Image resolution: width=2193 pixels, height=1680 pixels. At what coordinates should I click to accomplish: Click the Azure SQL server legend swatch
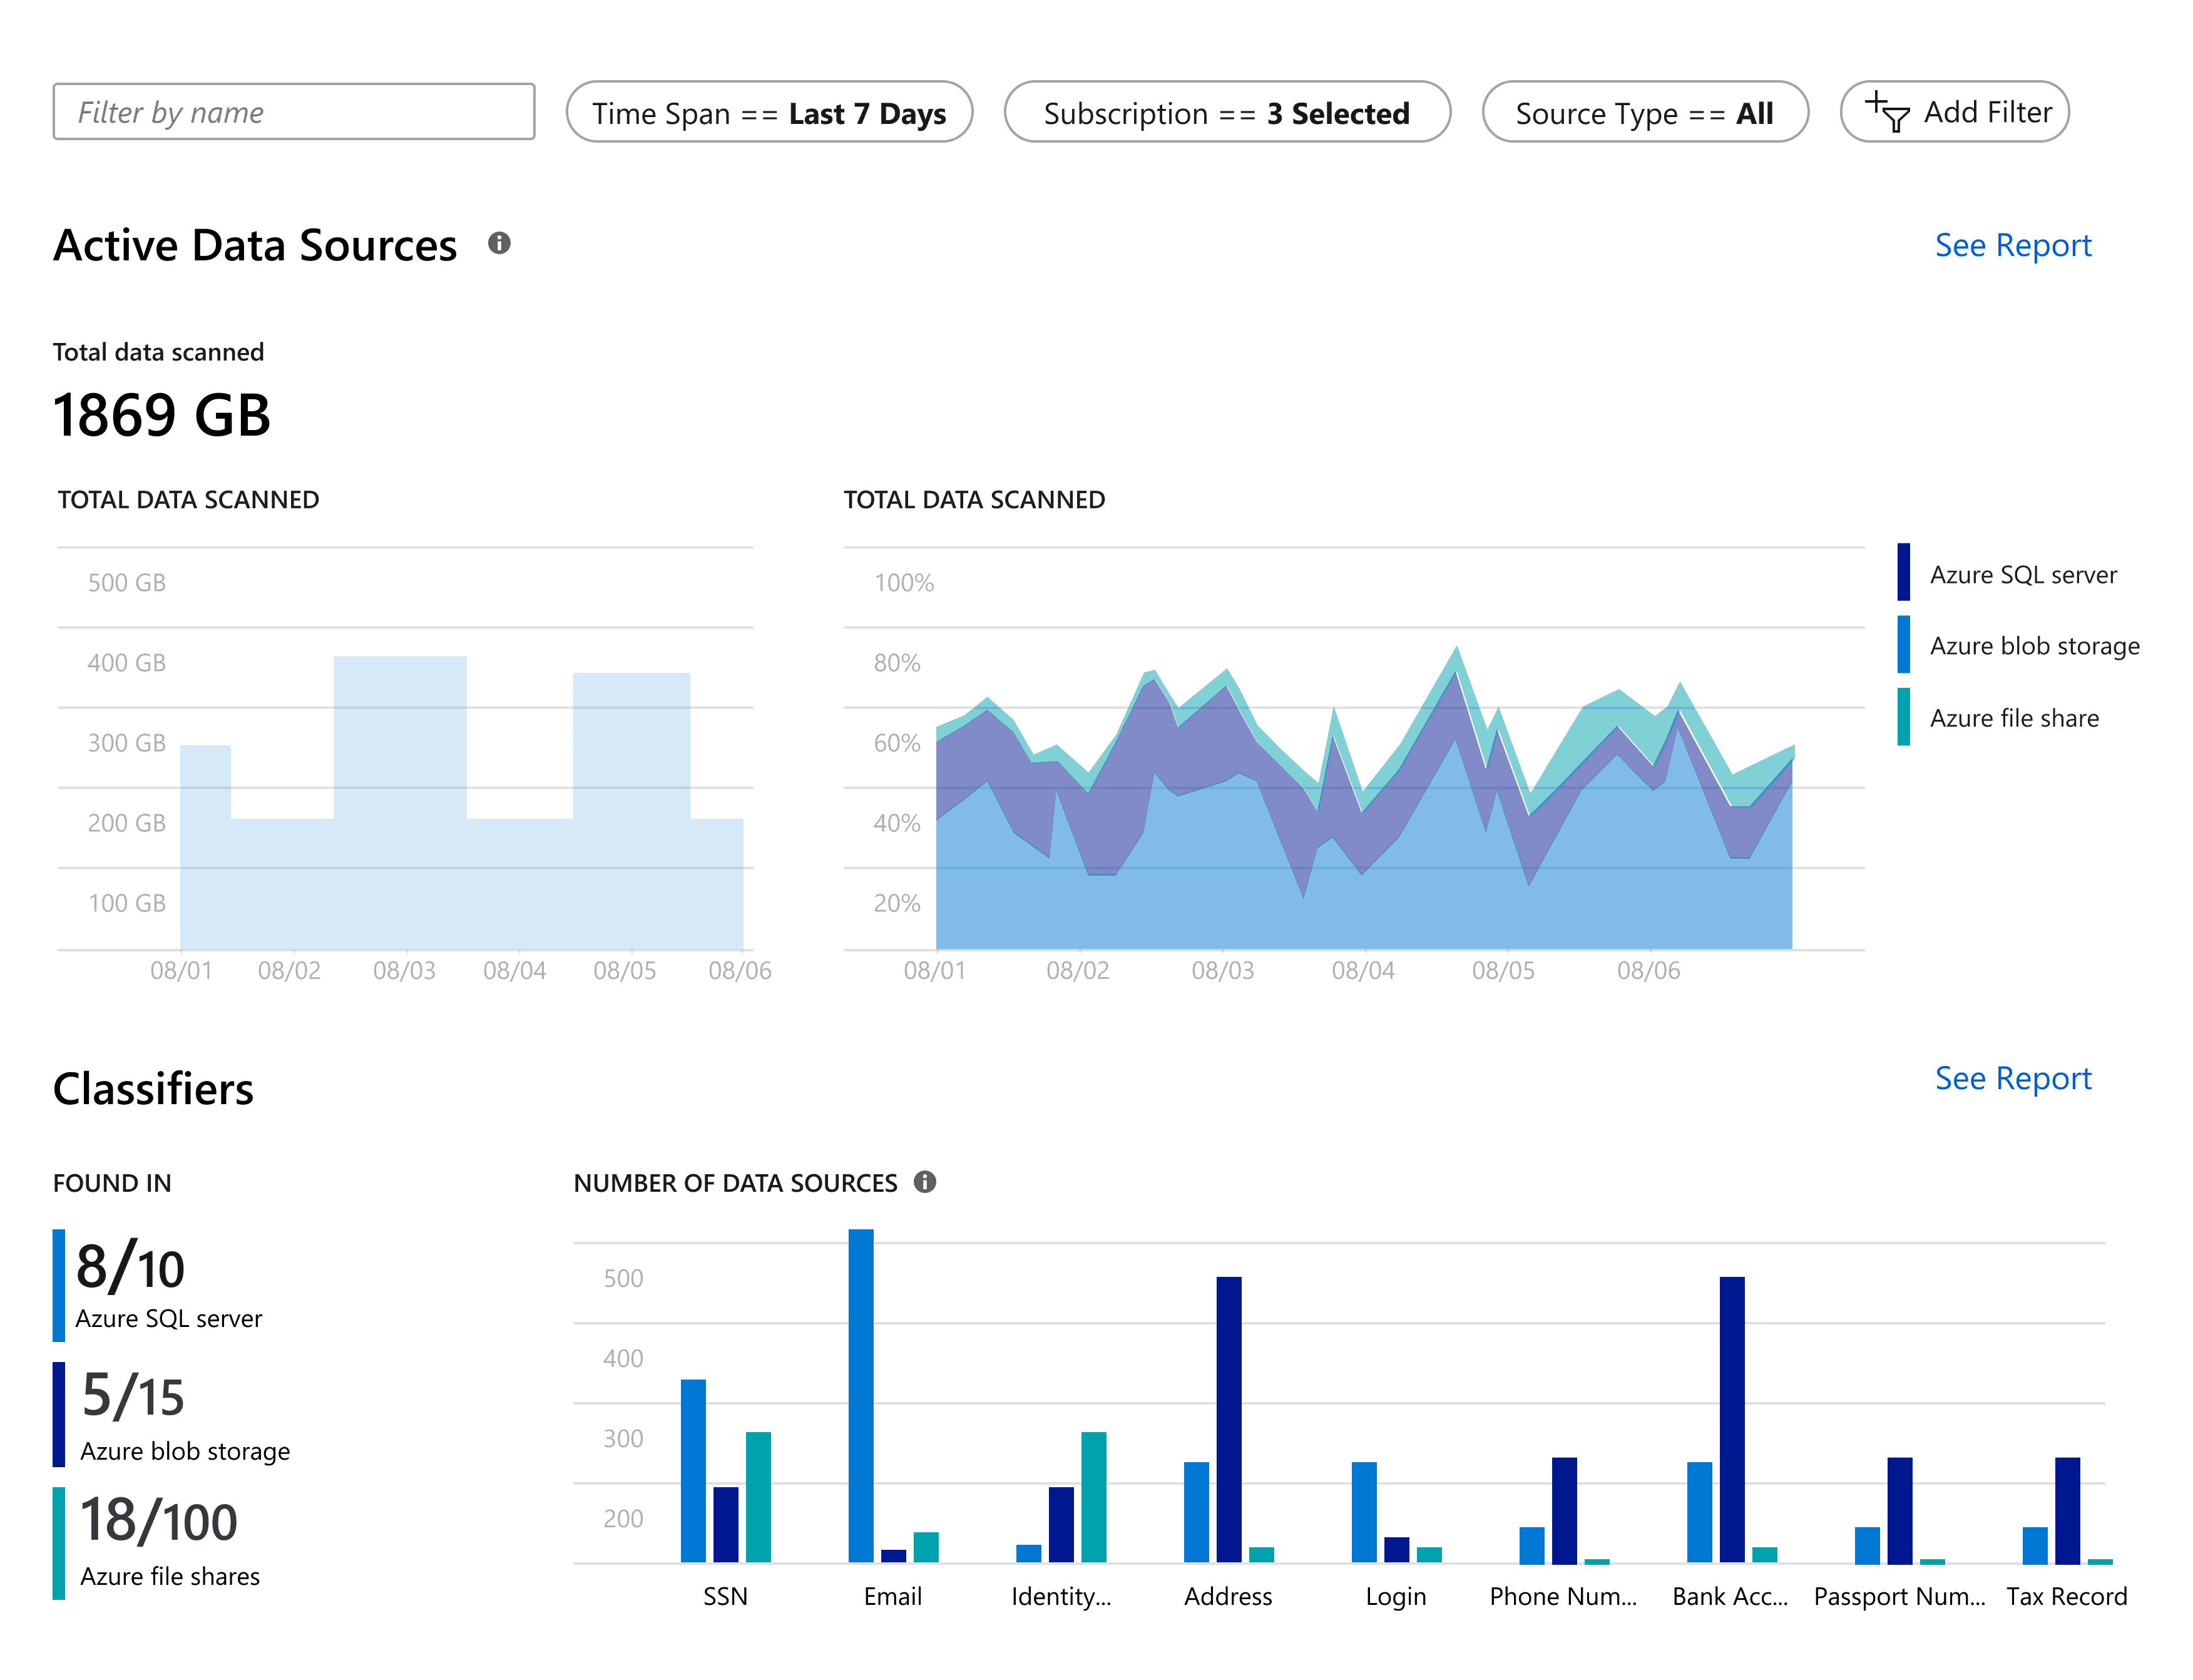1903,572
